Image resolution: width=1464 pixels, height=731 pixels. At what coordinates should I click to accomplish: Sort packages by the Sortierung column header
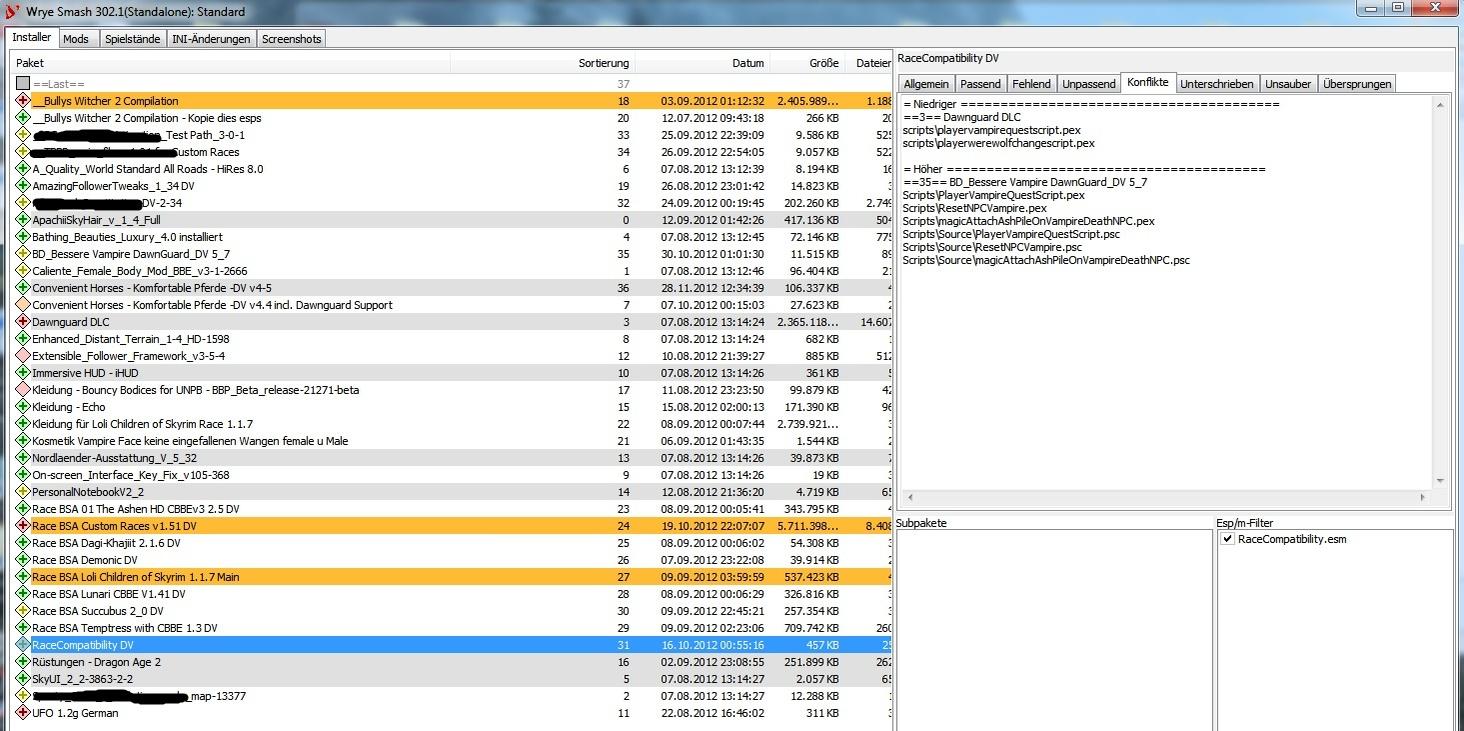tap(603, 63)
